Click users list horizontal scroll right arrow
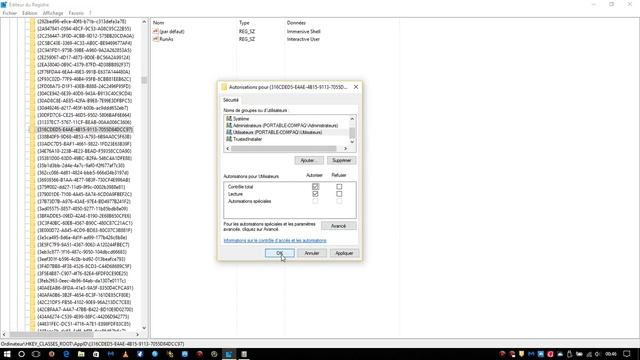Screen dimensions: 640x360 (345, 149)
